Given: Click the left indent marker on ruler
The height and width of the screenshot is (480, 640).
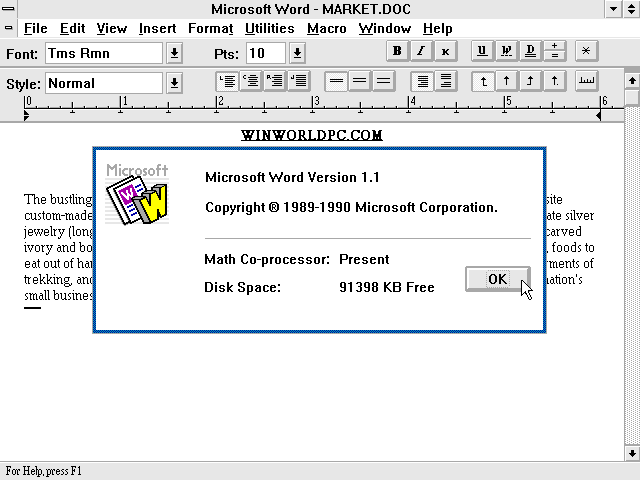Looking at the screenshot, I should [x=26, y=116].
